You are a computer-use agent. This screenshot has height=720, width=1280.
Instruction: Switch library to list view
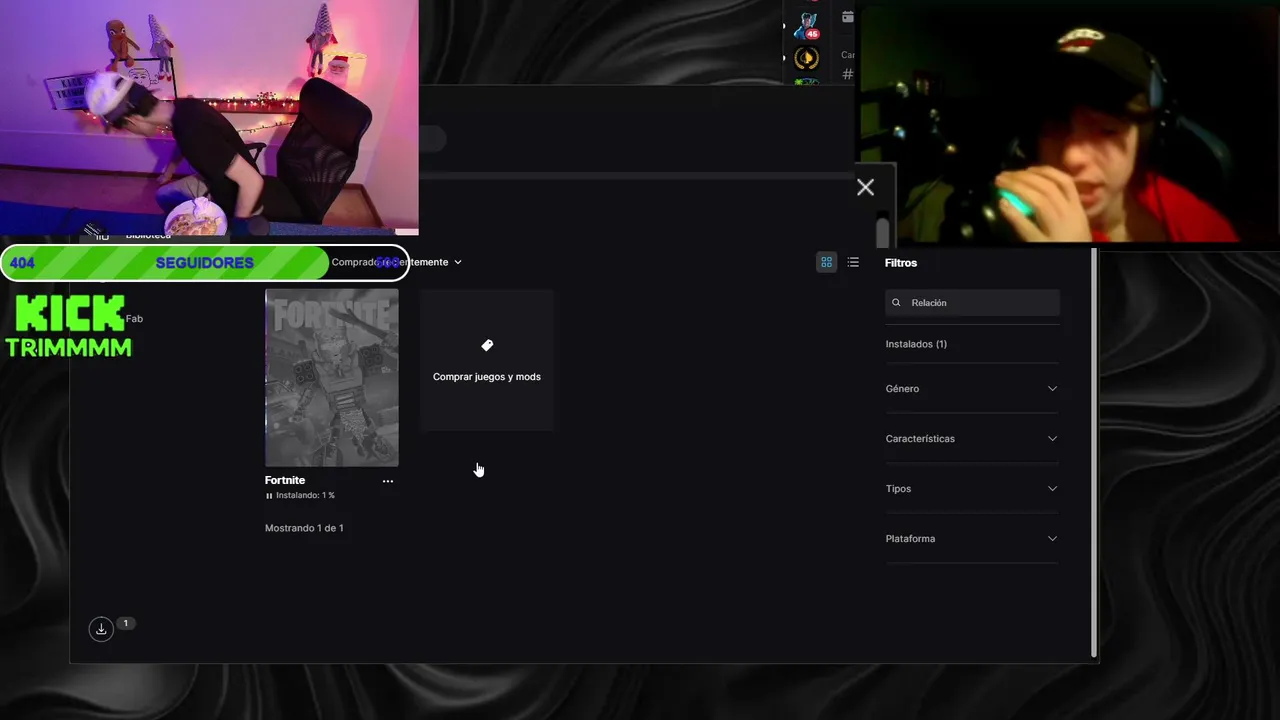[853, 262]
